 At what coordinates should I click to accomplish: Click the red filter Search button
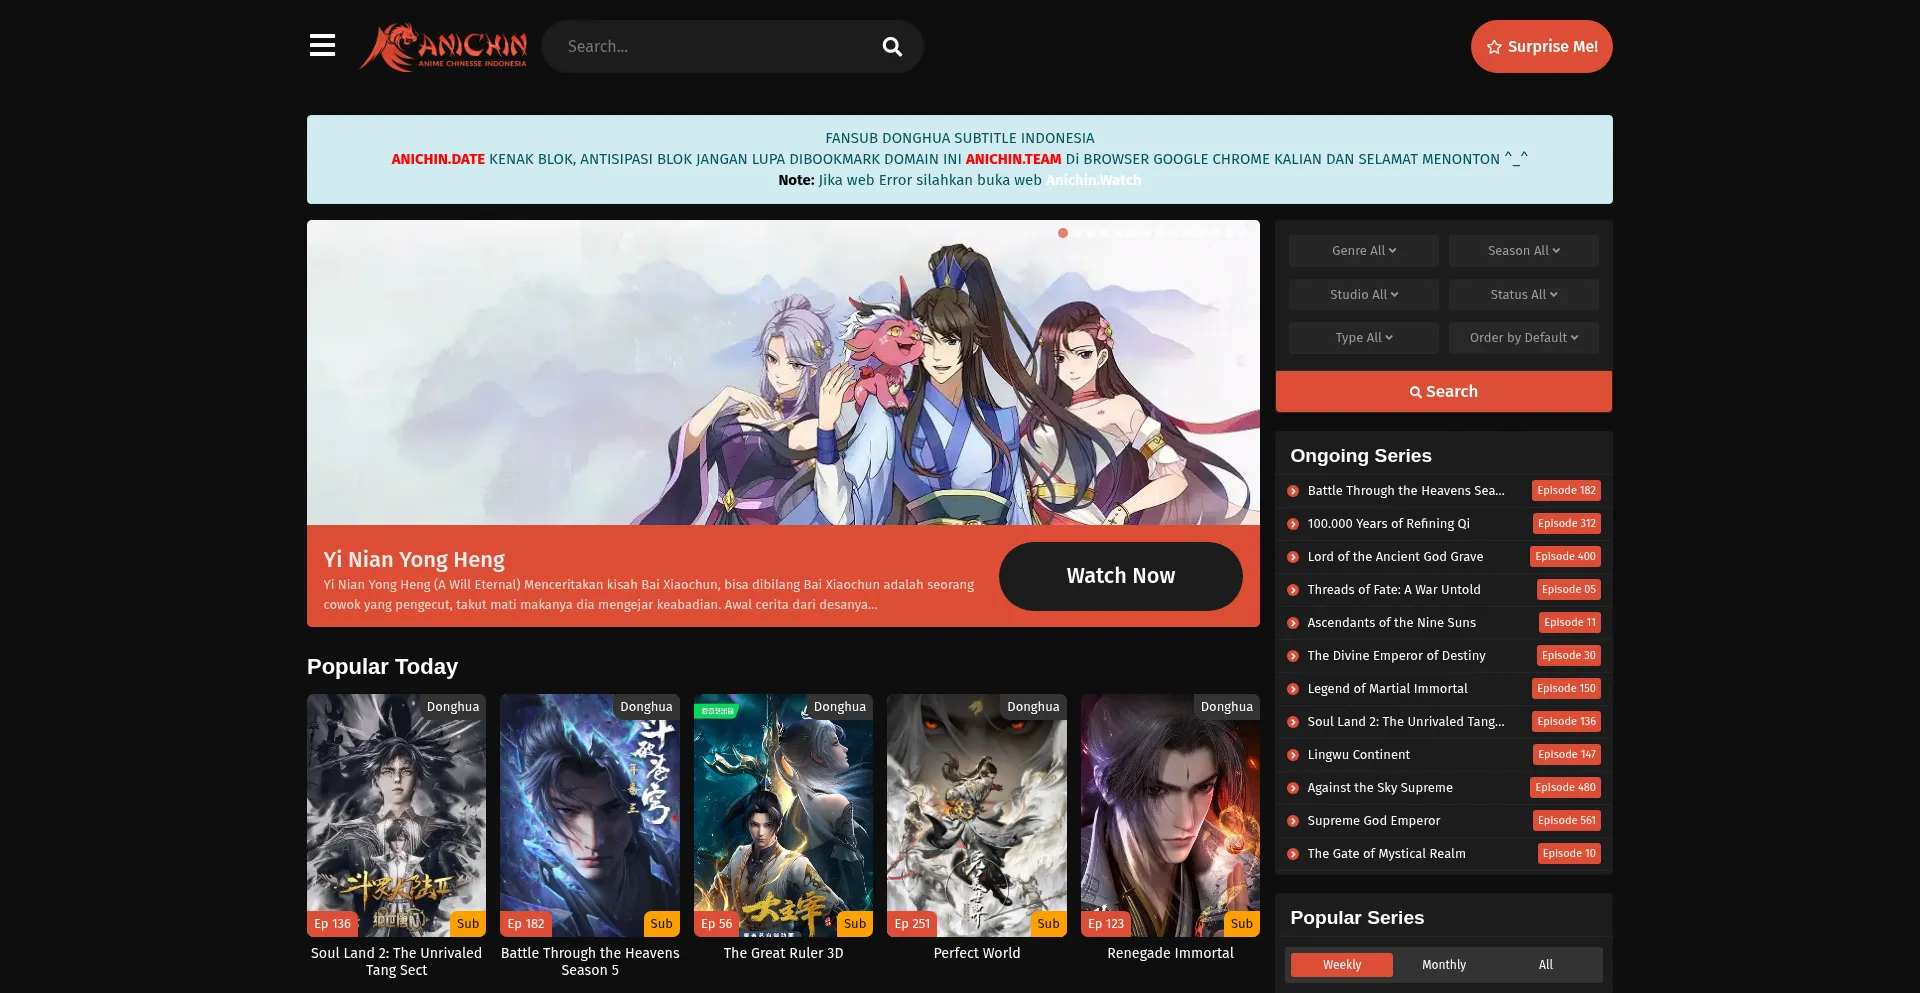coord(1443,392)
